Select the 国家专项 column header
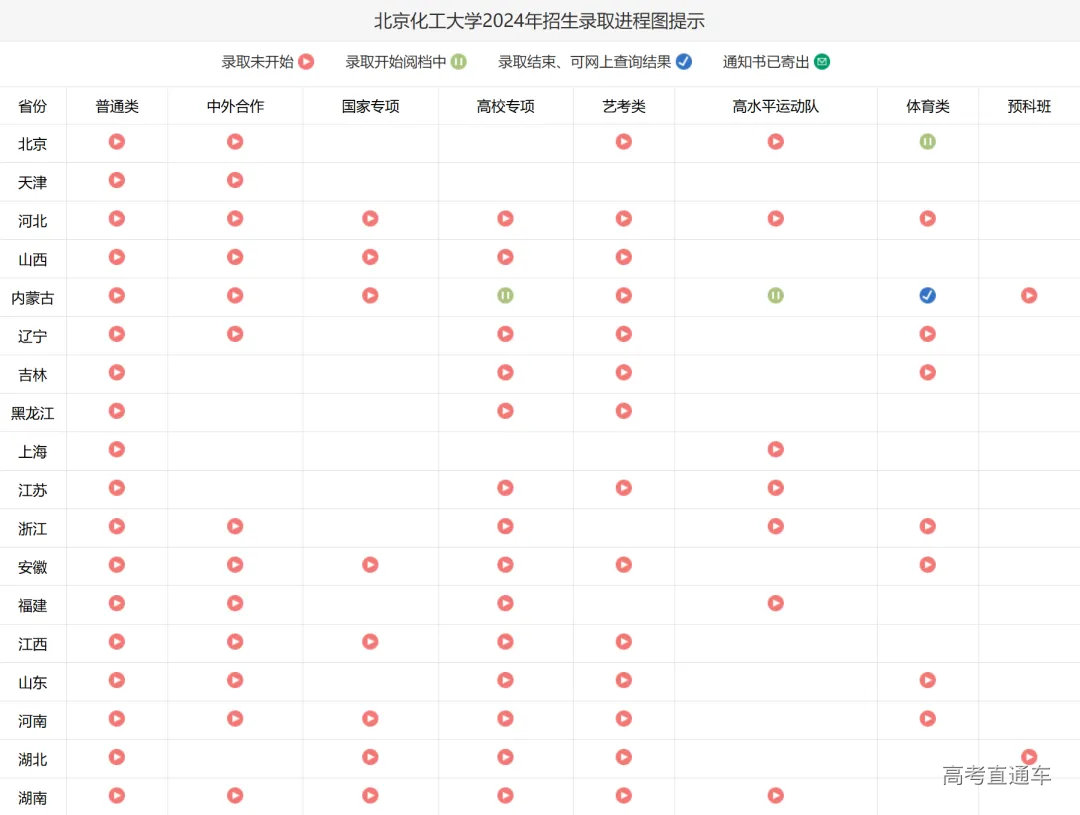The image size is (1080, 815). coord(370,106)
